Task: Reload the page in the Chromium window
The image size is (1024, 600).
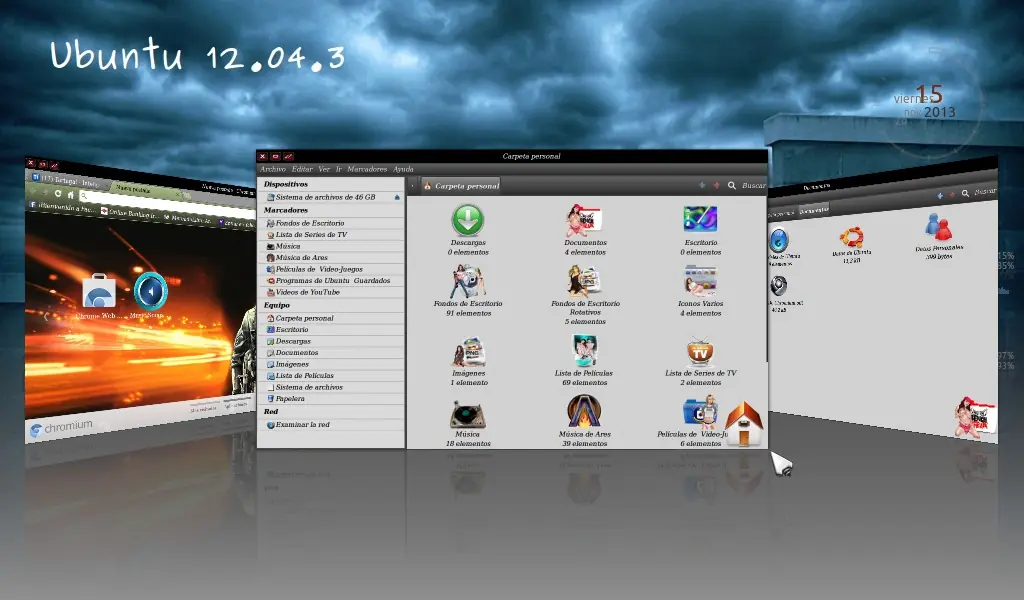Action: pos(58,193)
